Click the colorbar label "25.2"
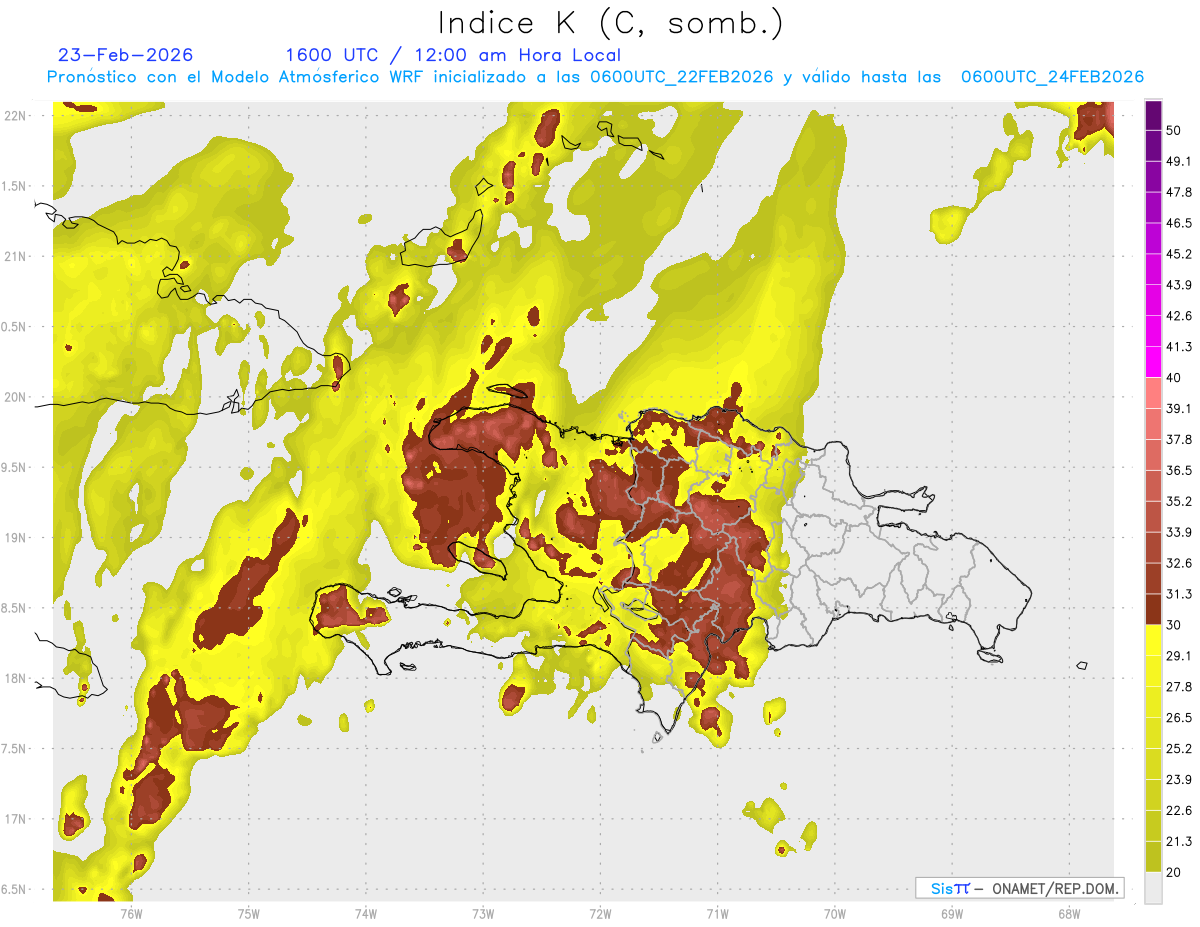Viewport: 1200px width, 927px height. tap(1179, 748)
